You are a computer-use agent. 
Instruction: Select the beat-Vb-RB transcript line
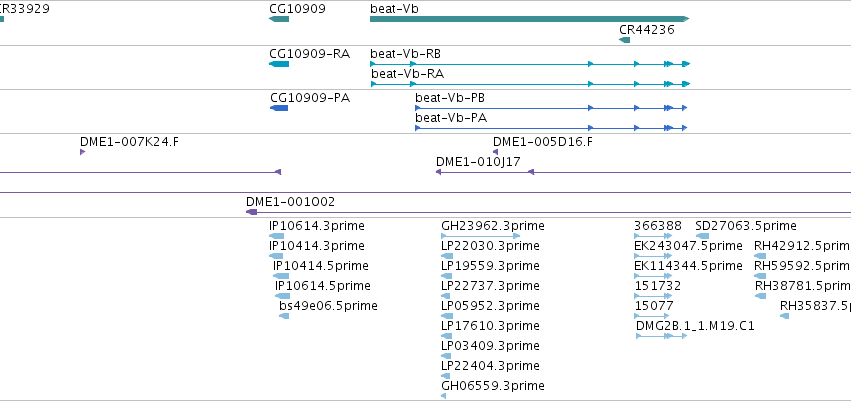click(x=530, y=64)
